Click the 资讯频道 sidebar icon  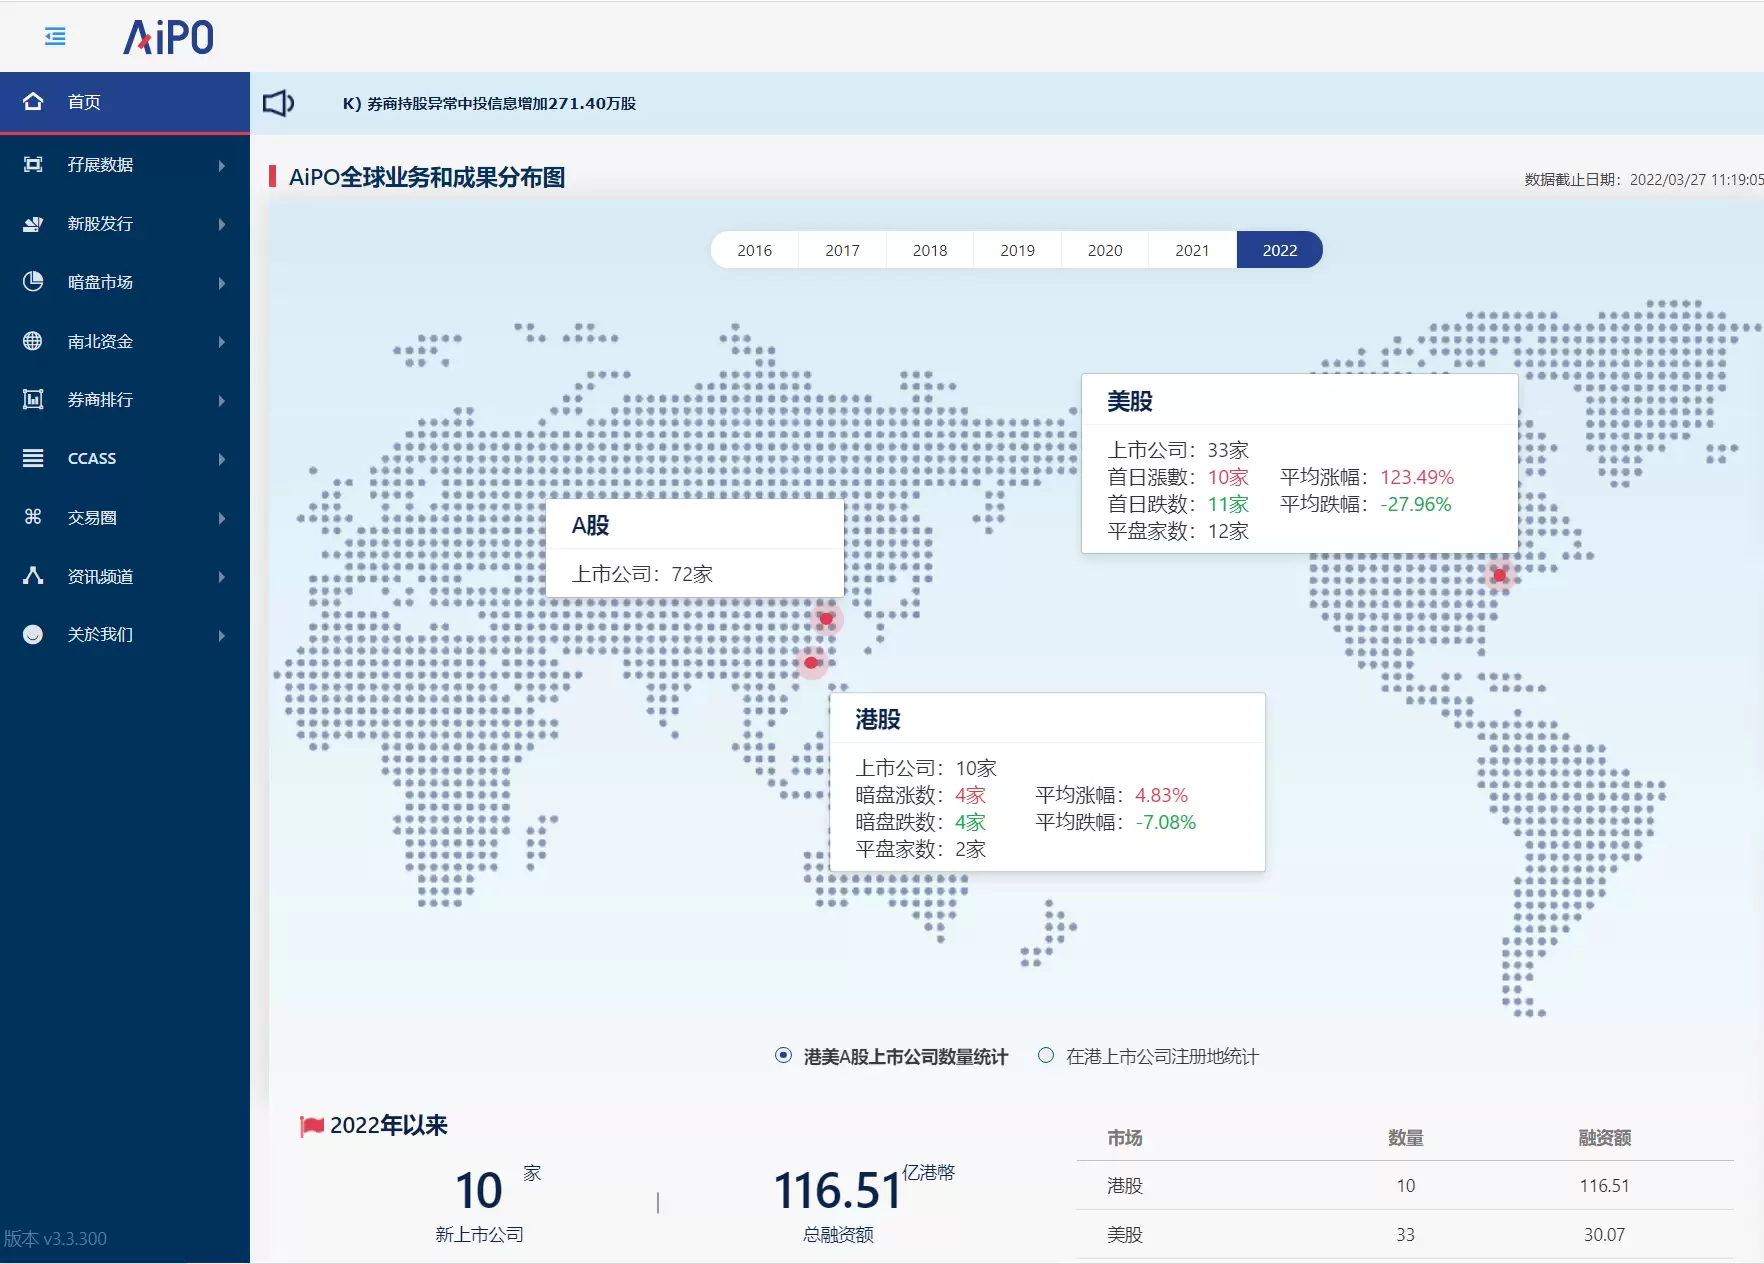pos(33,576)
